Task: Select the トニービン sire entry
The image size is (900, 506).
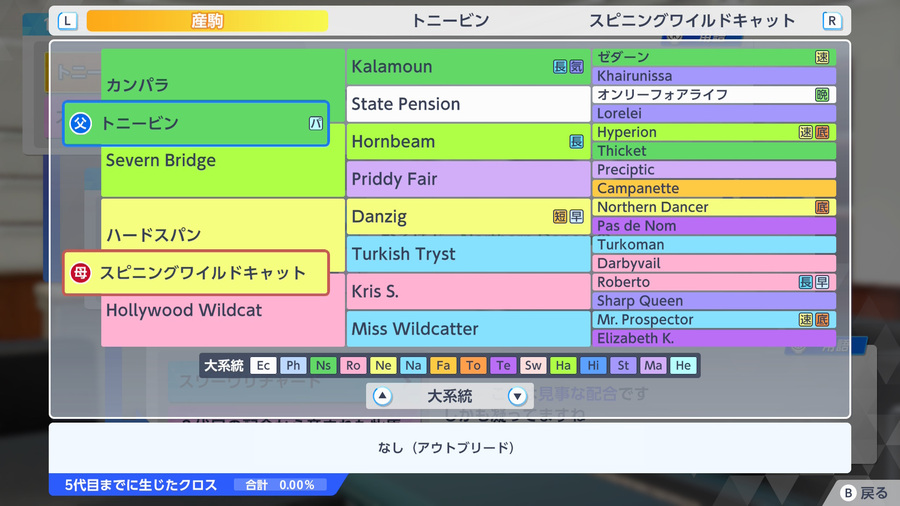Action: point(196,123)
